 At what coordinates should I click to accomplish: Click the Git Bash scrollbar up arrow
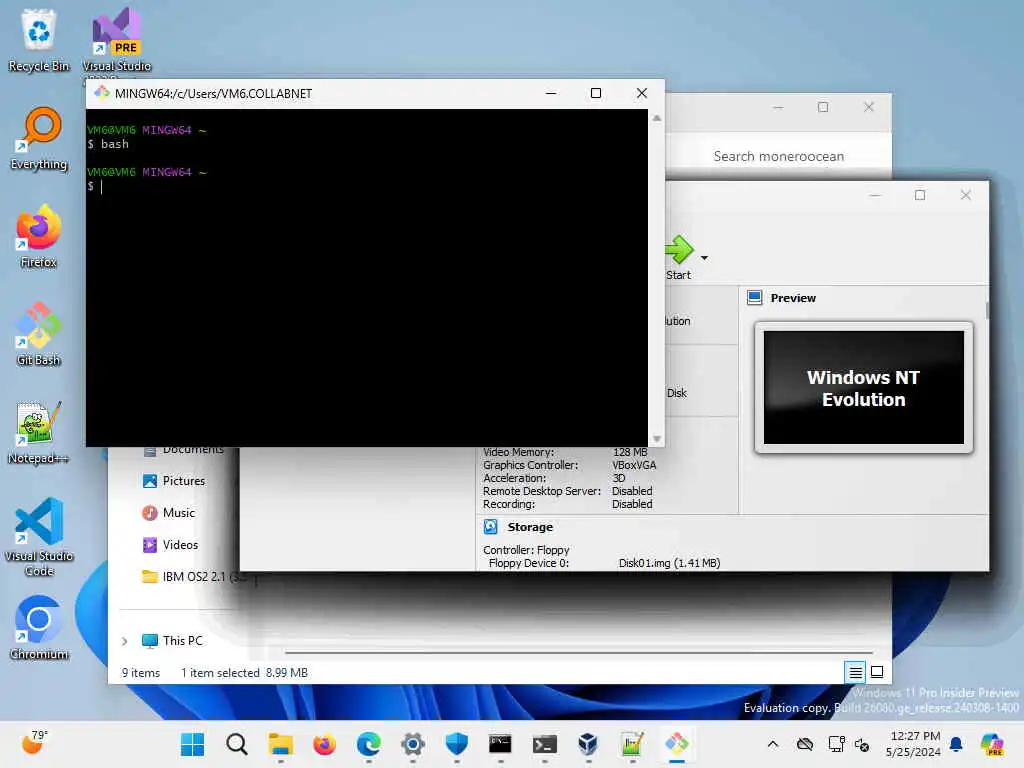tap(656, 118)
